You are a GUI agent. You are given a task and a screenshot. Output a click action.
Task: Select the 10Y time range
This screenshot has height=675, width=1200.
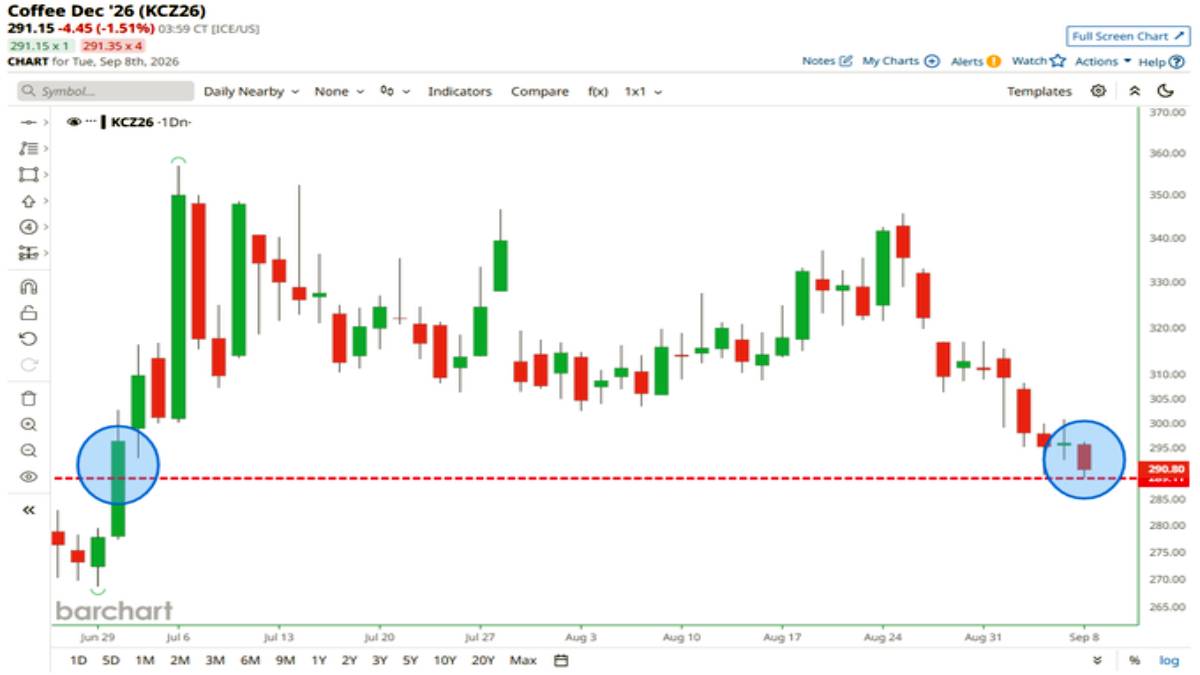pyautogui.click(x=445, y=660)
